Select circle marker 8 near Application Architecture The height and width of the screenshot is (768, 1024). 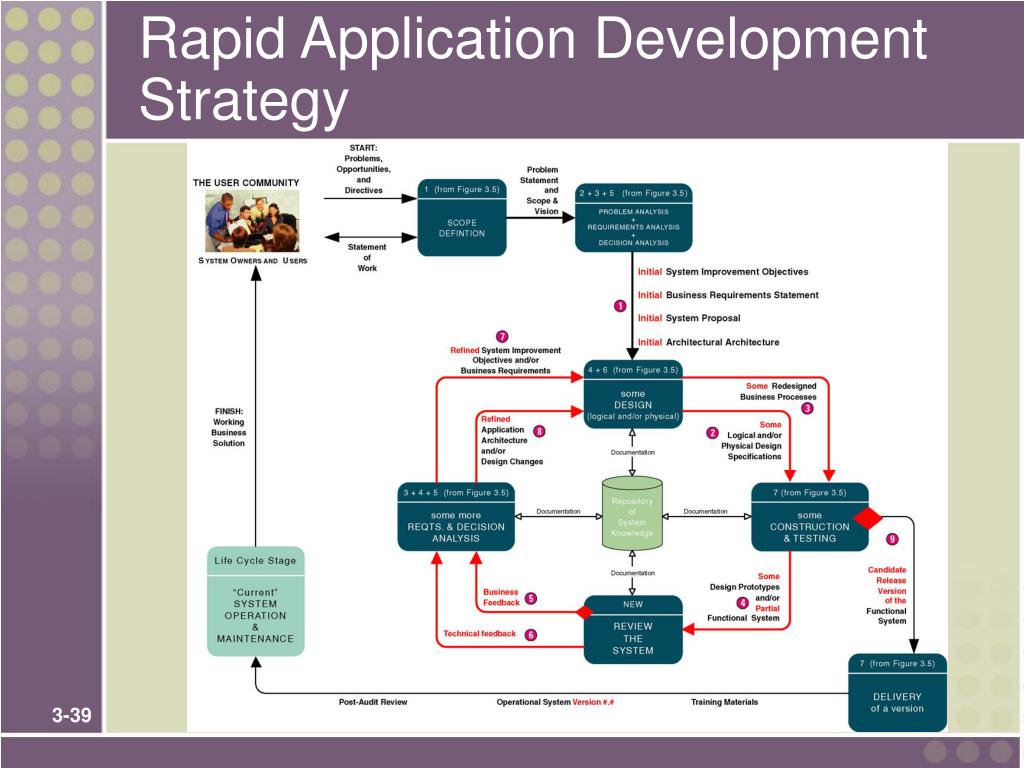click(539, 431)
